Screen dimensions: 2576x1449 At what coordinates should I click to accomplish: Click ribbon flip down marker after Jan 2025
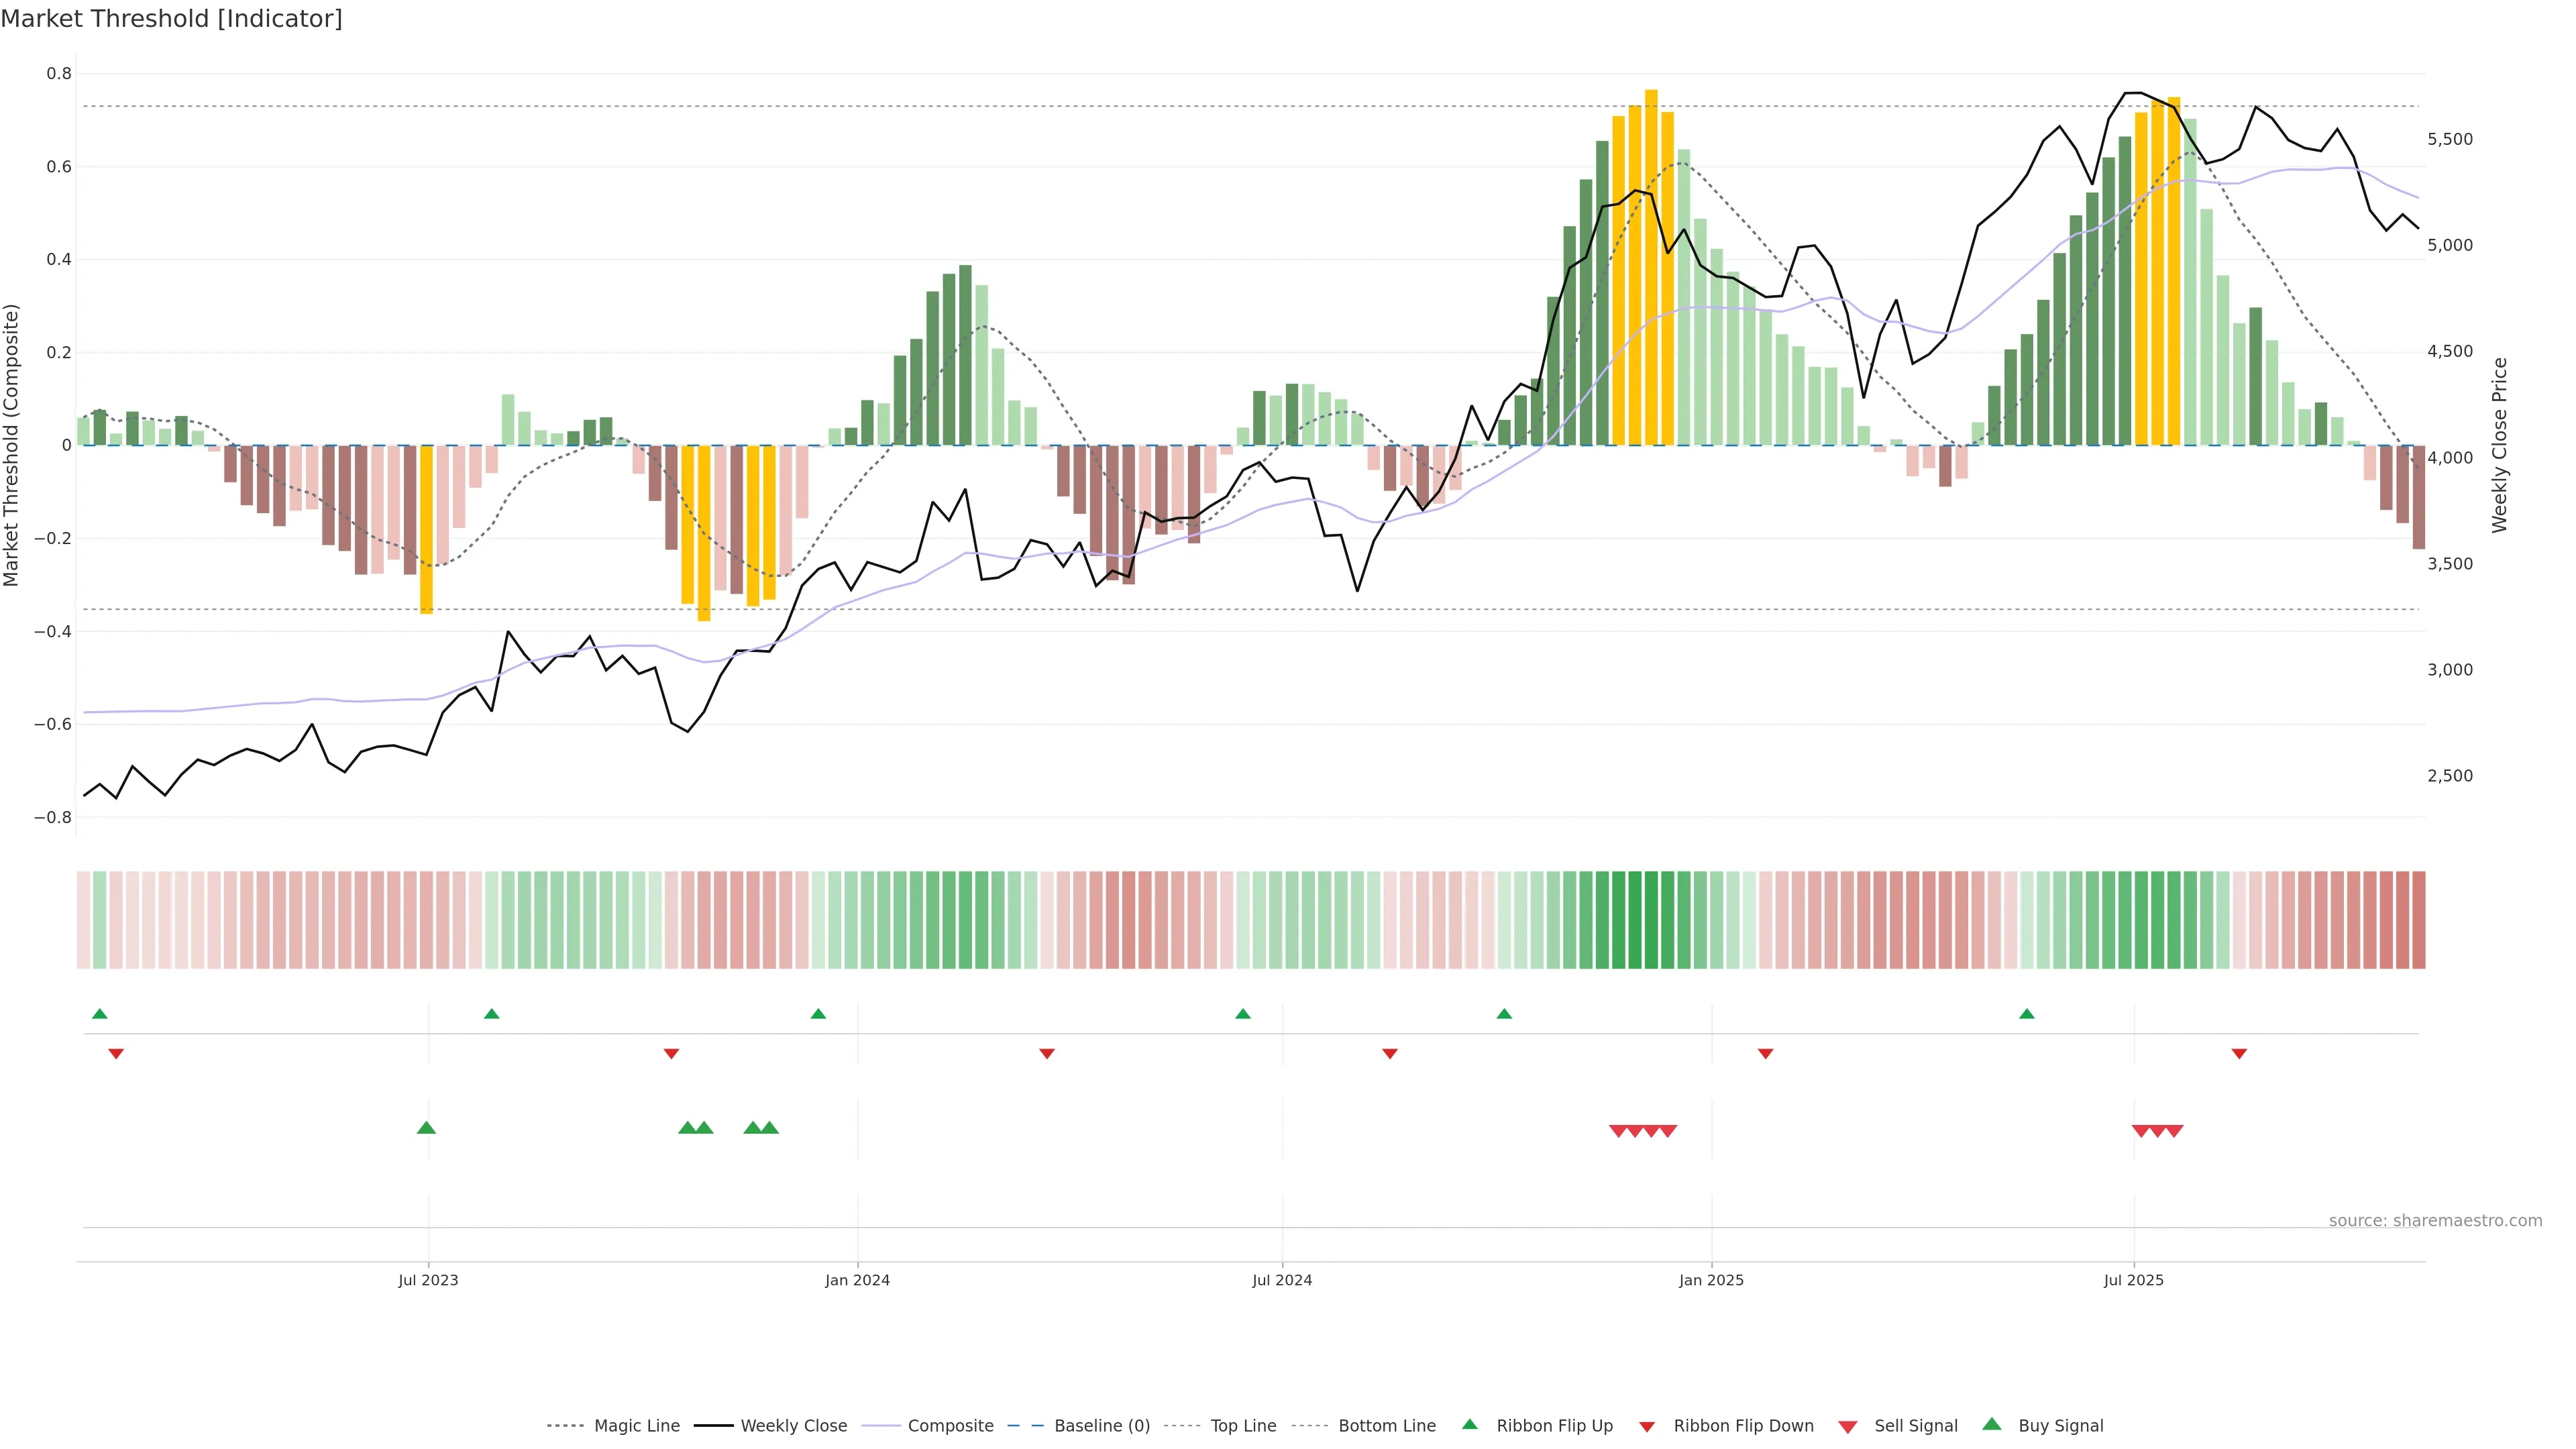(1765, 1054)
